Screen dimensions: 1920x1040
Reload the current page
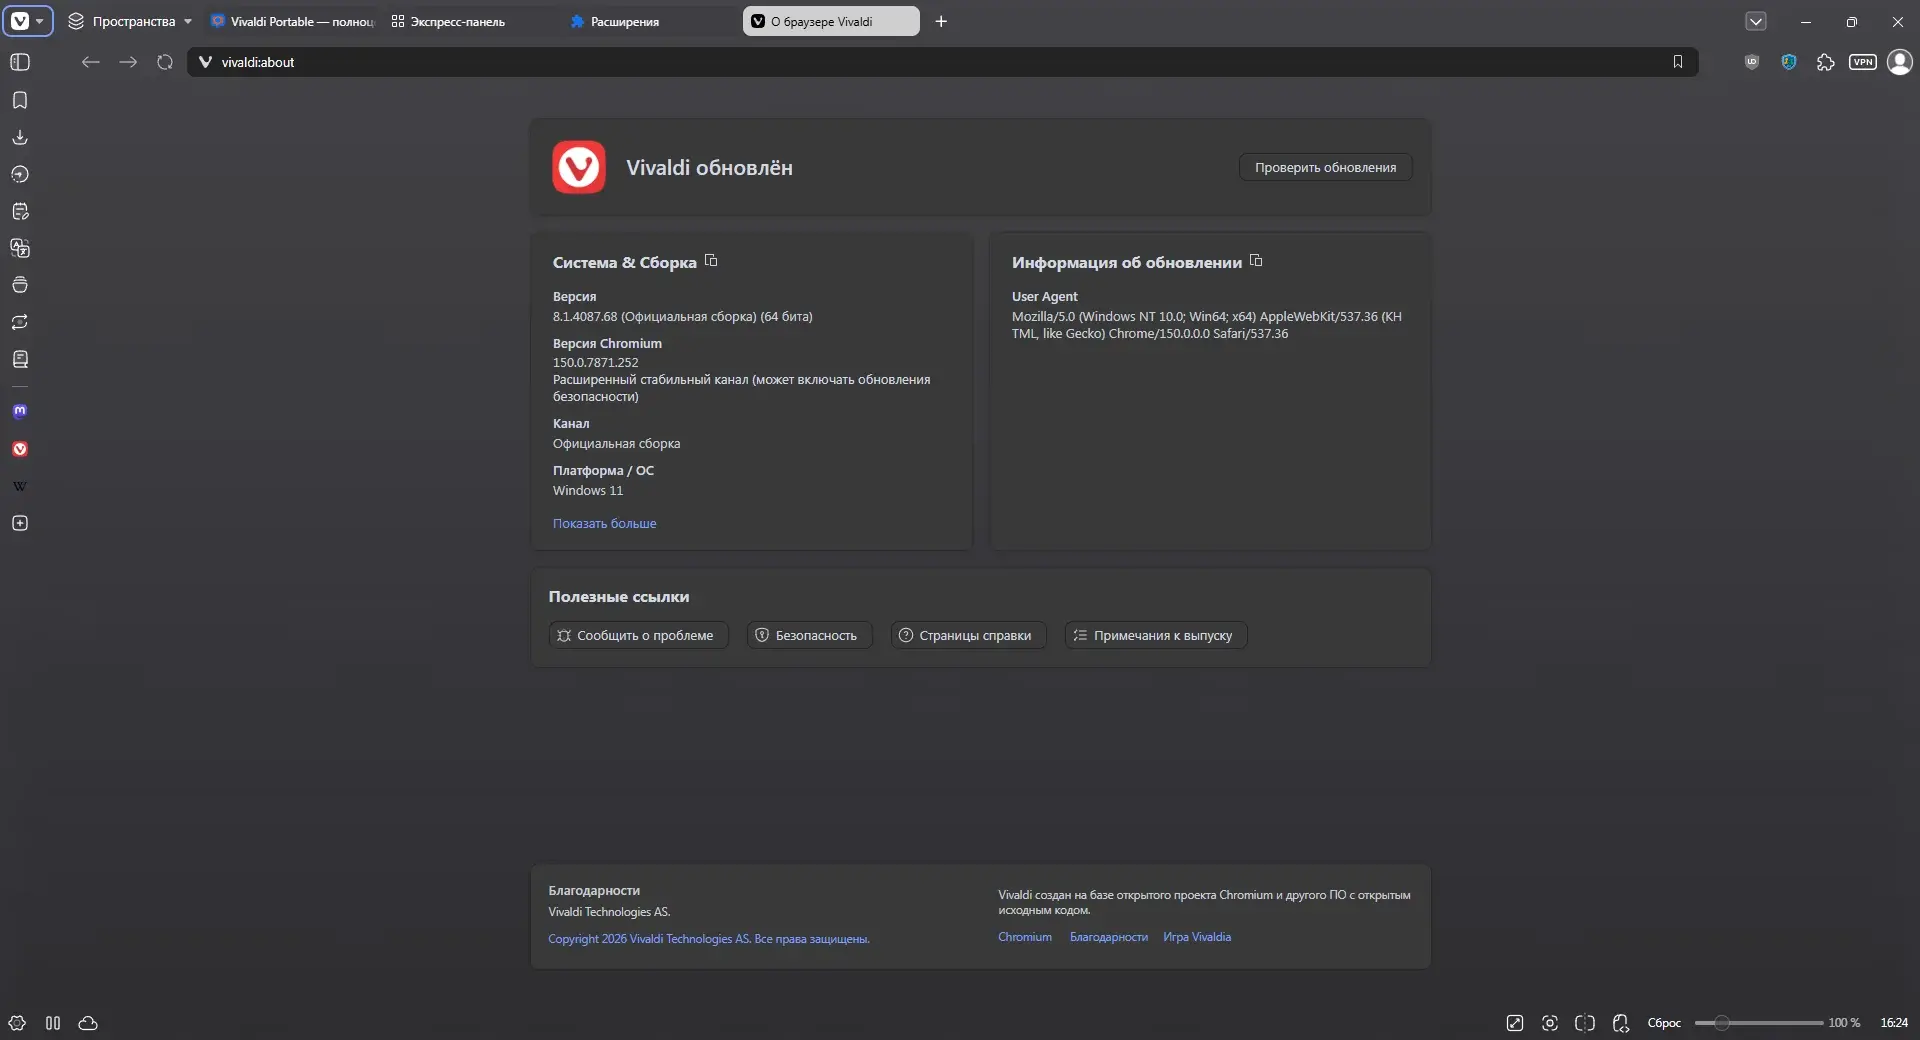165,62
